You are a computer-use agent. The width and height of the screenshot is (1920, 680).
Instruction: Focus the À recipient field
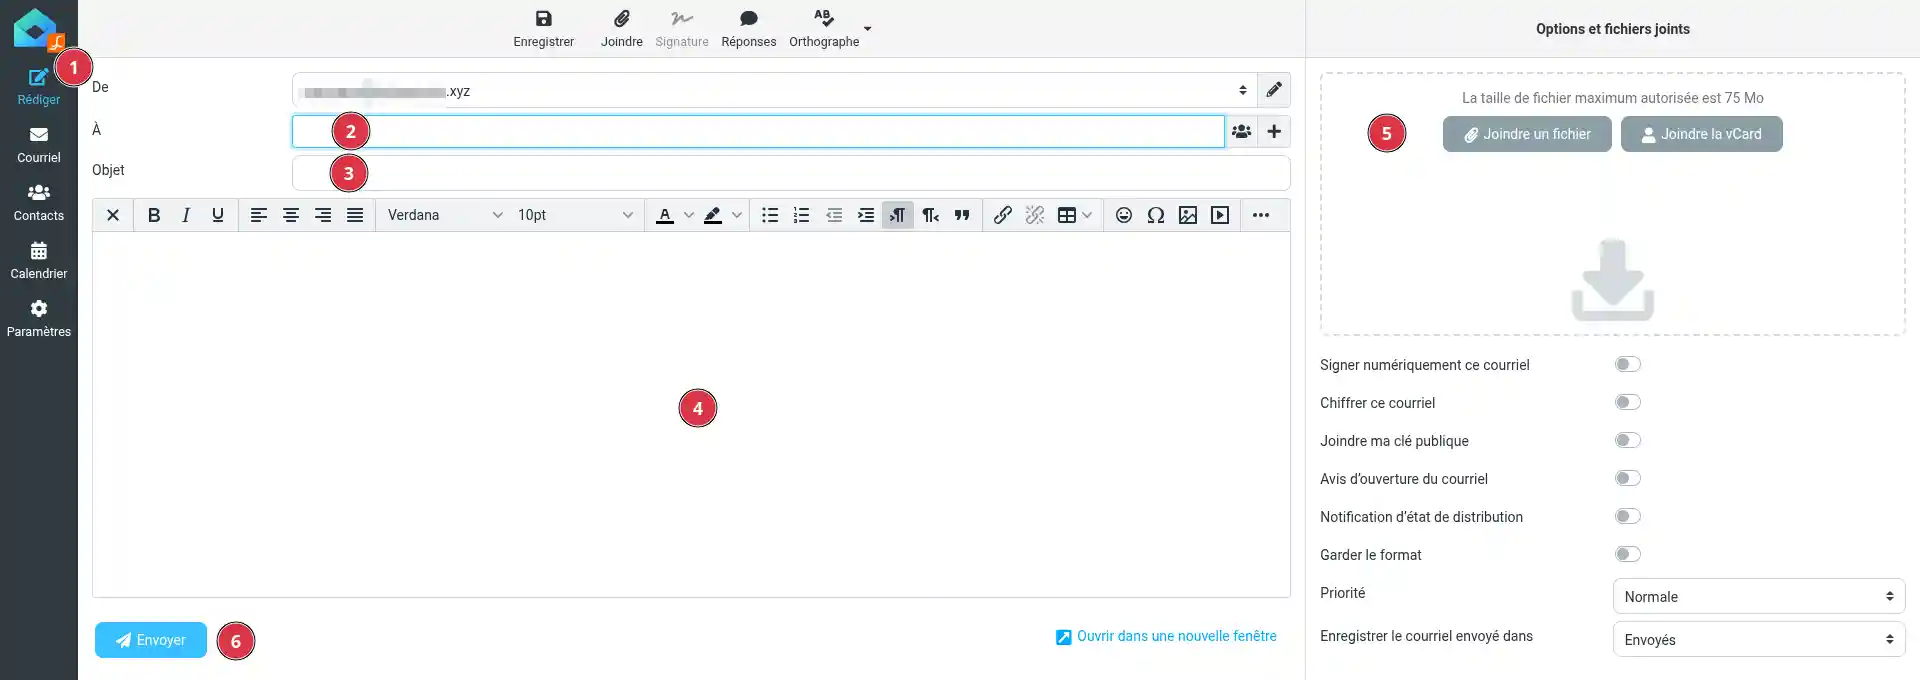pyautogui.click(x=758, y=131)
